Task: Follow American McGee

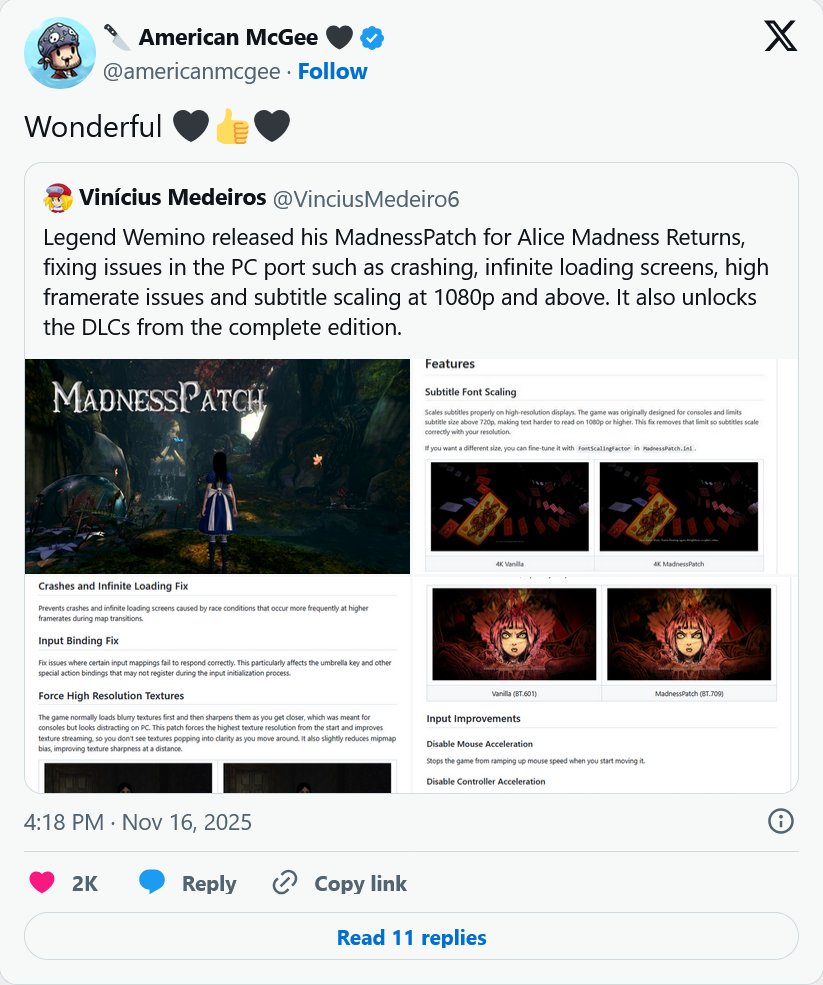Action: 332,72
